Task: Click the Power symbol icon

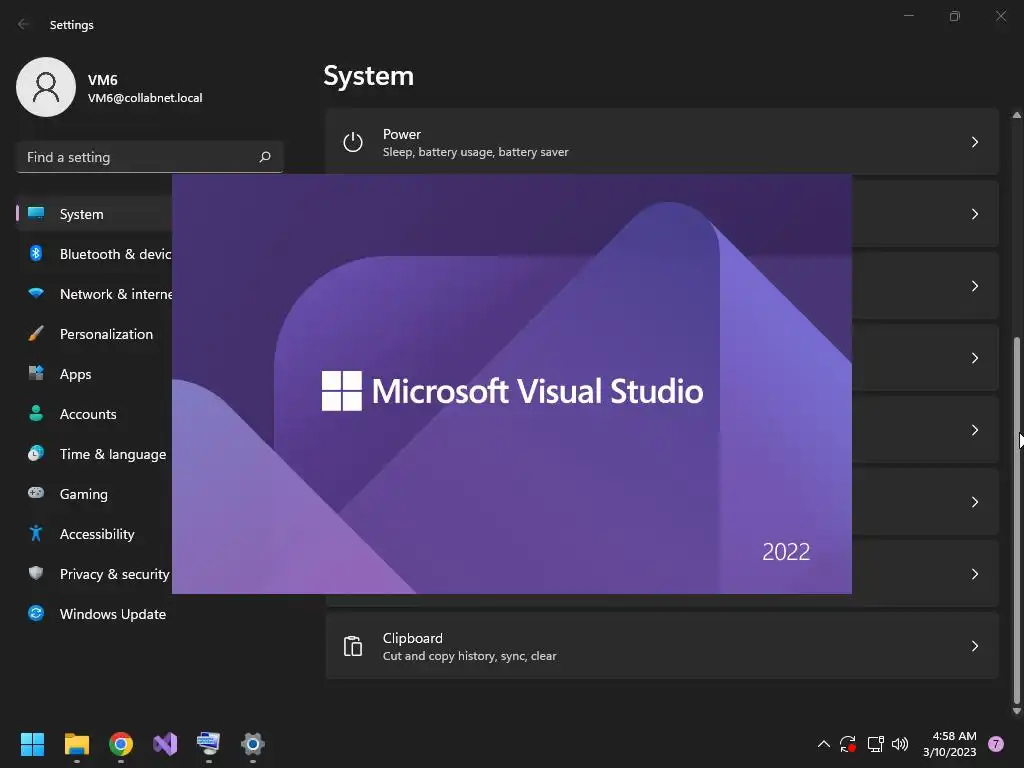Action: (353, 142)
